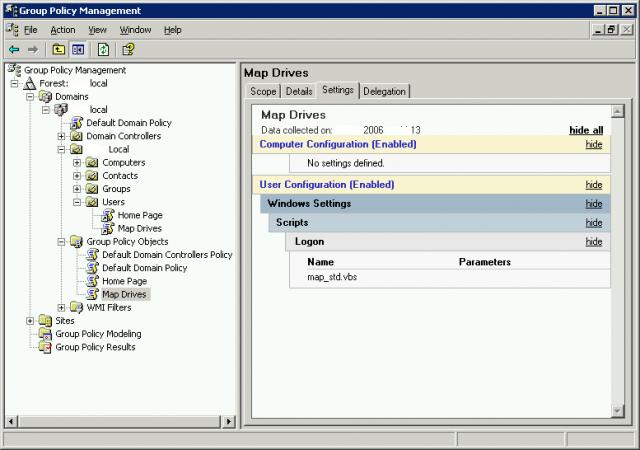Expand the Sites node
The image size is (640, 450).
30,321
